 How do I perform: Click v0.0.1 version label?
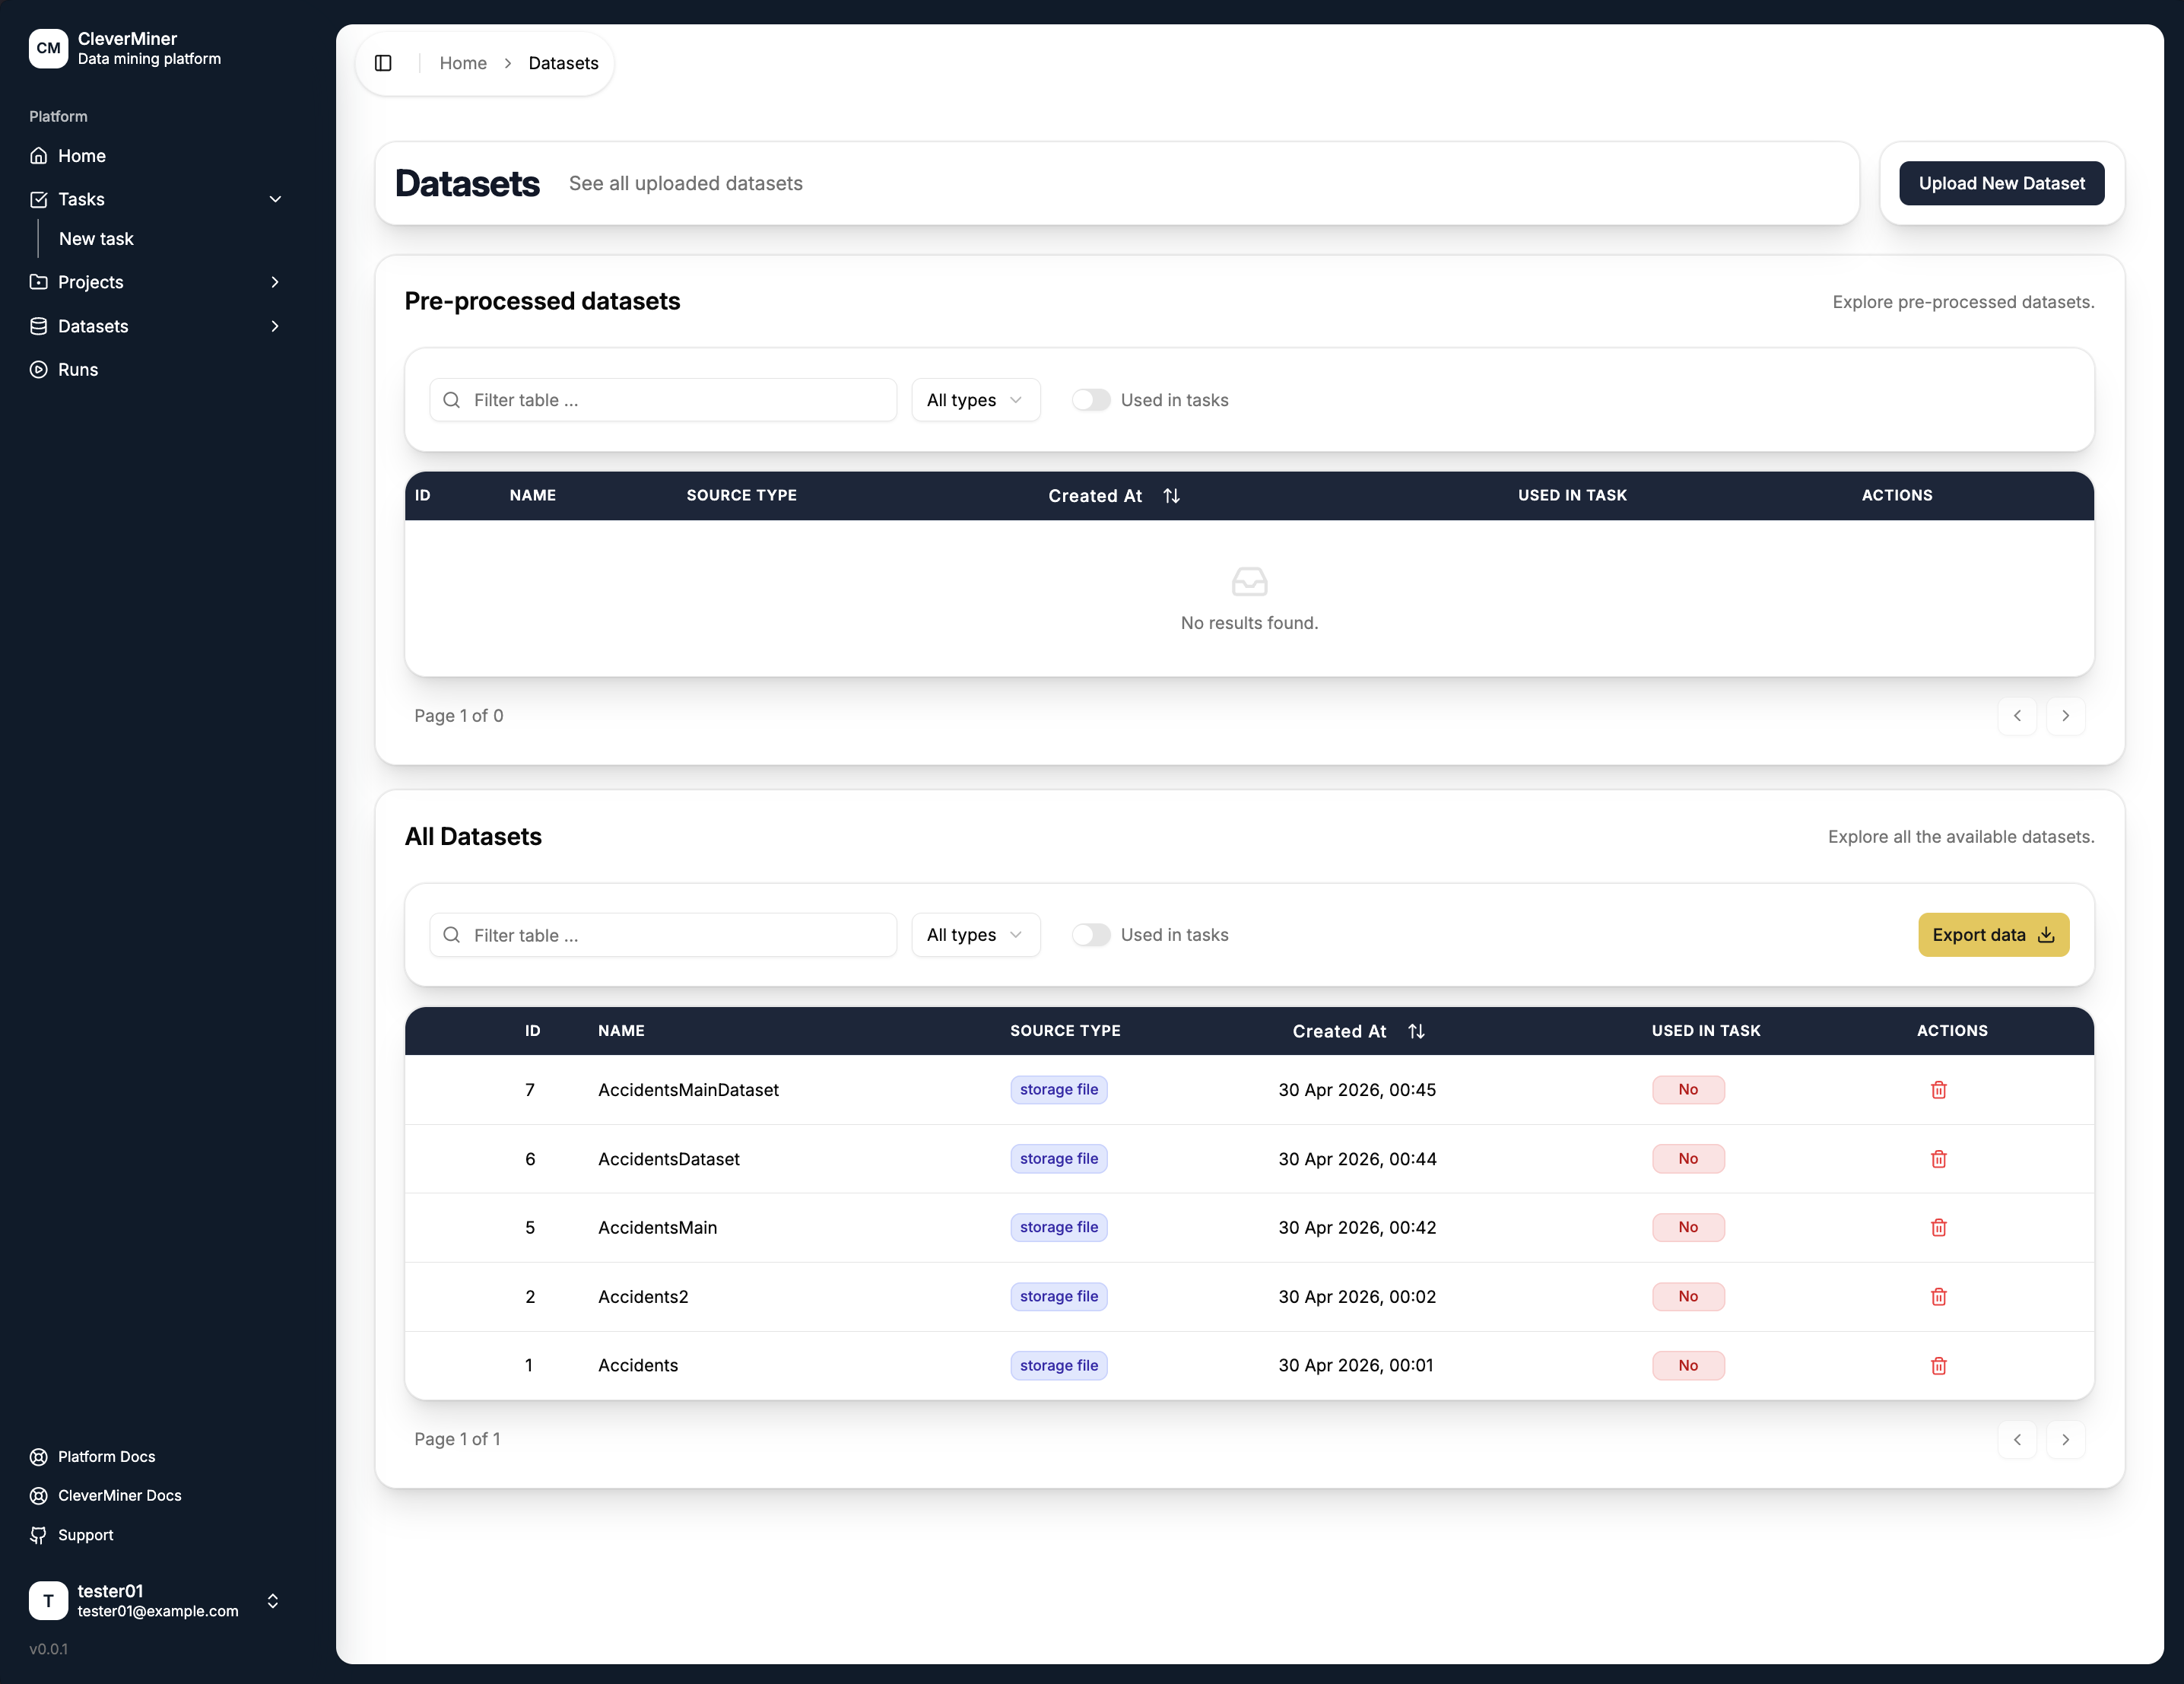[48, 1649]
